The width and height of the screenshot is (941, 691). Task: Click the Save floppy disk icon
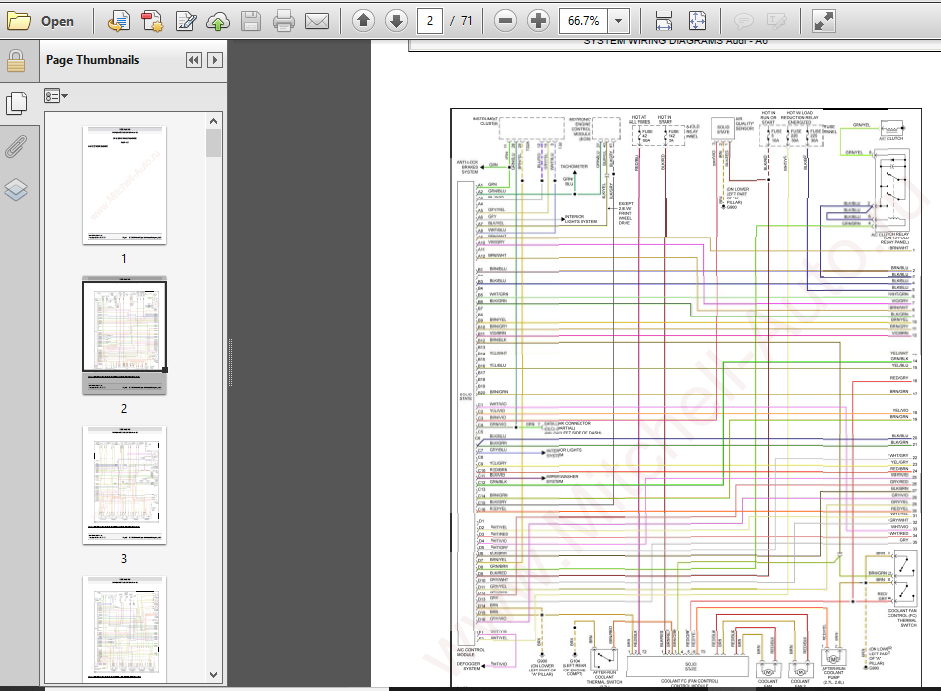tap(251, 21)
